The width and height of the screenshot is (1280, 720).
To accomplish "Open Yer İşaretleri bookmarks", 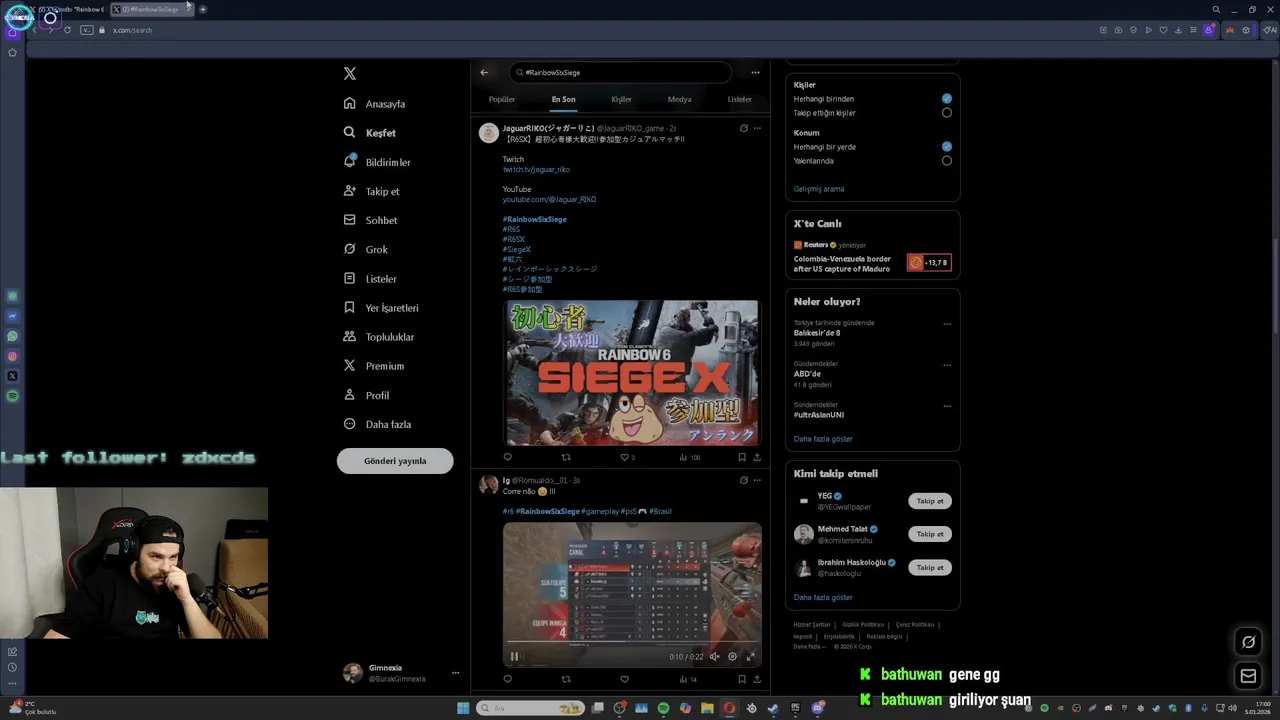I will pos(381,308).
